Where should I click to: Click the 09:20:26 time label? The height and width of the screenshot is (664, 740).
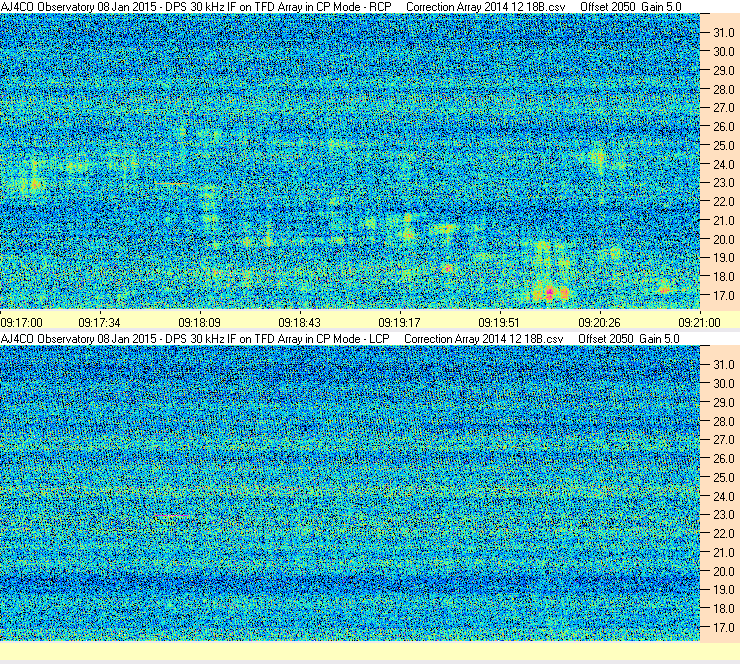point(599,323)
